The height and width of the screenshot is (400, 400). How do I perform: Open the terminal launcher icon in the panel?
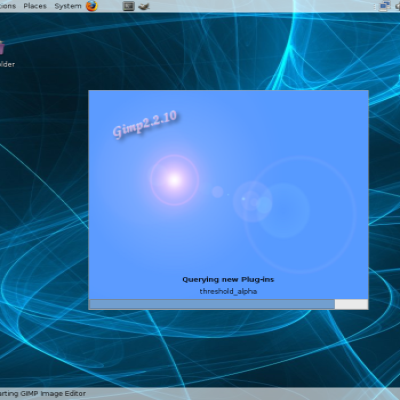click(128, 6)
